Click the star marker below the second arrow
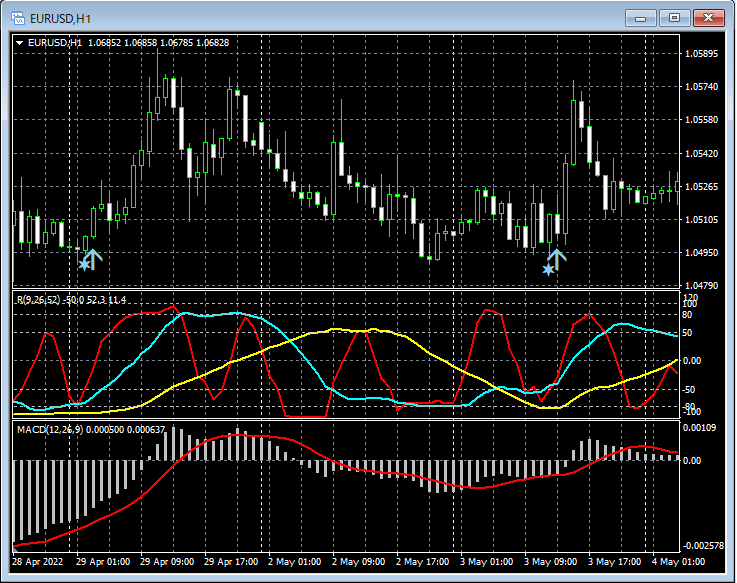Image resolution: width=737 pixels, height=583 pixels. [548, 269]
